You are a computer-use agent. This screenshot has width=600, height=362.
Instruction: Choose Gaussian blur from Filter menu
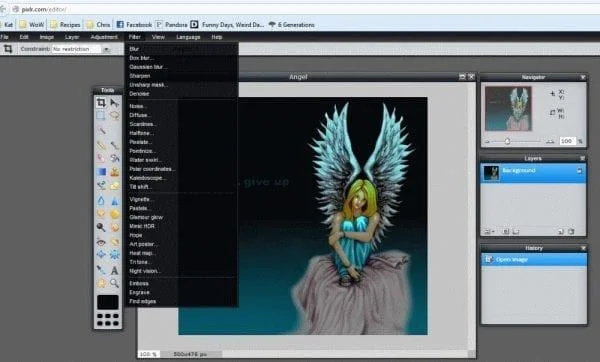tap(148, 67)
